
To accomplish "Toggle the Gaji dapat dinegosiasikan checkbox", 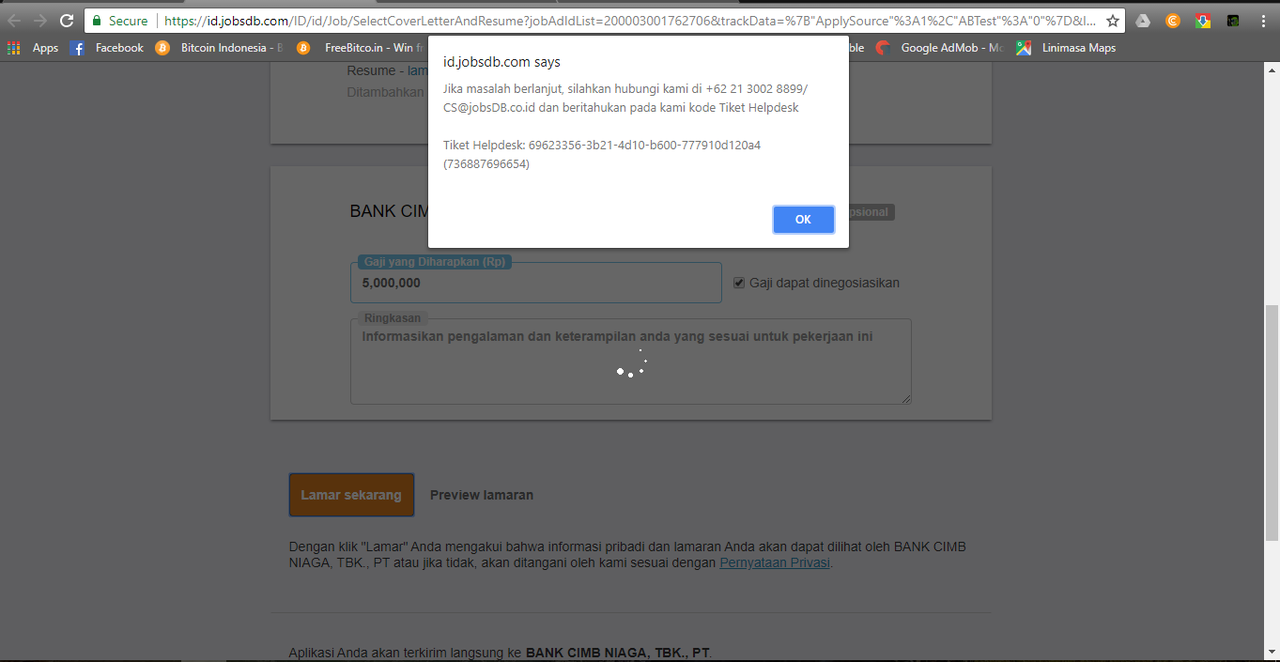I will pyautogui.click(x=739, y=283).
